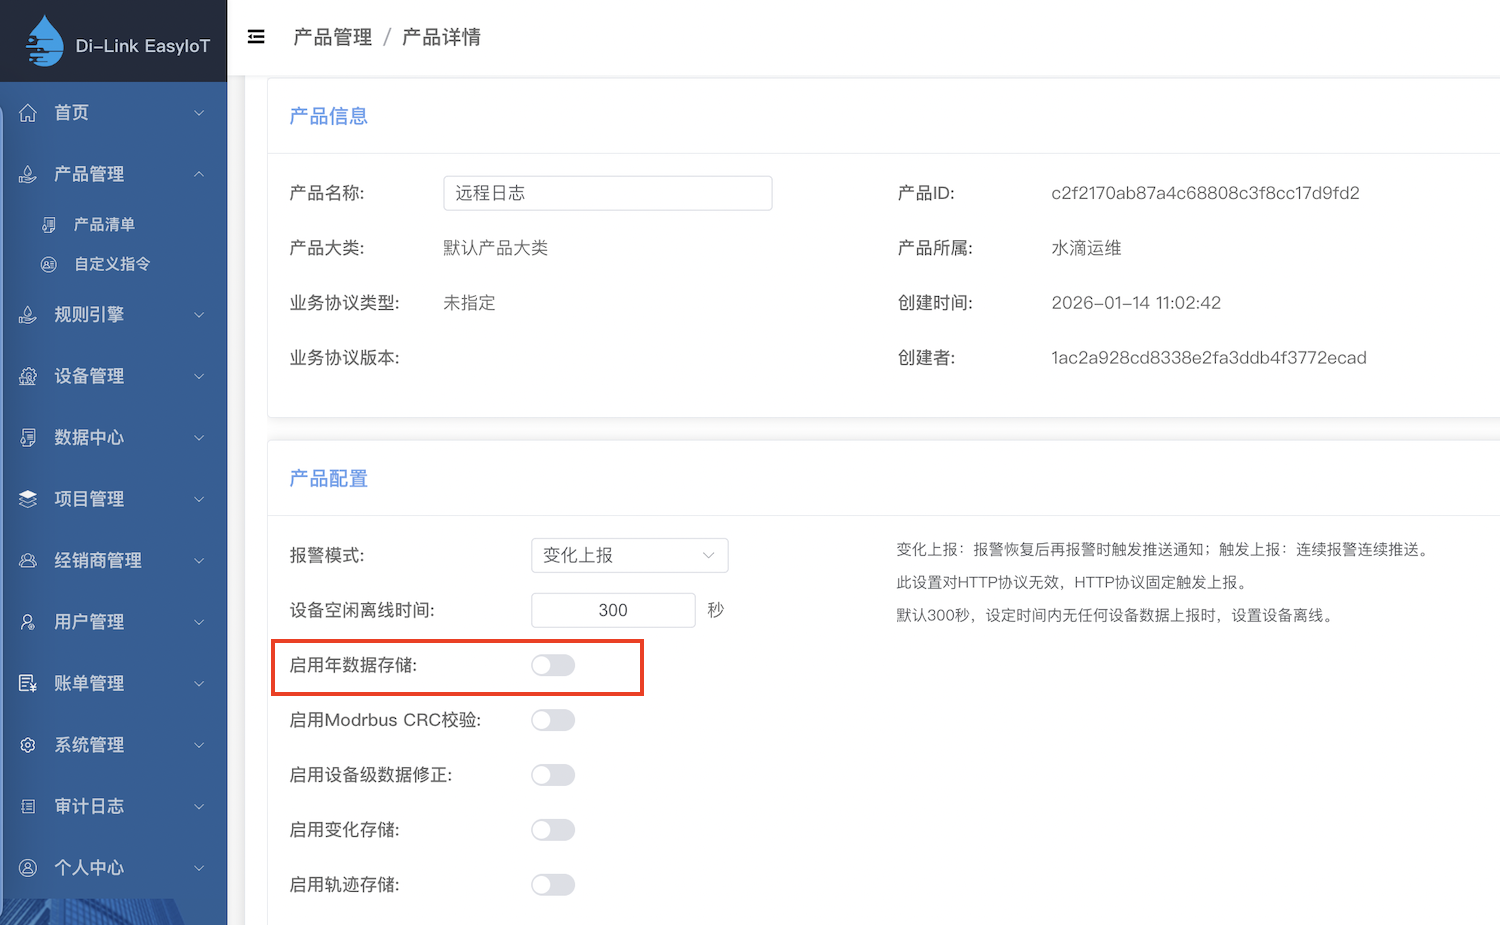
Task: Open the 报警模式 dropdown showing 变化上报
Action: tap(629, 555)
